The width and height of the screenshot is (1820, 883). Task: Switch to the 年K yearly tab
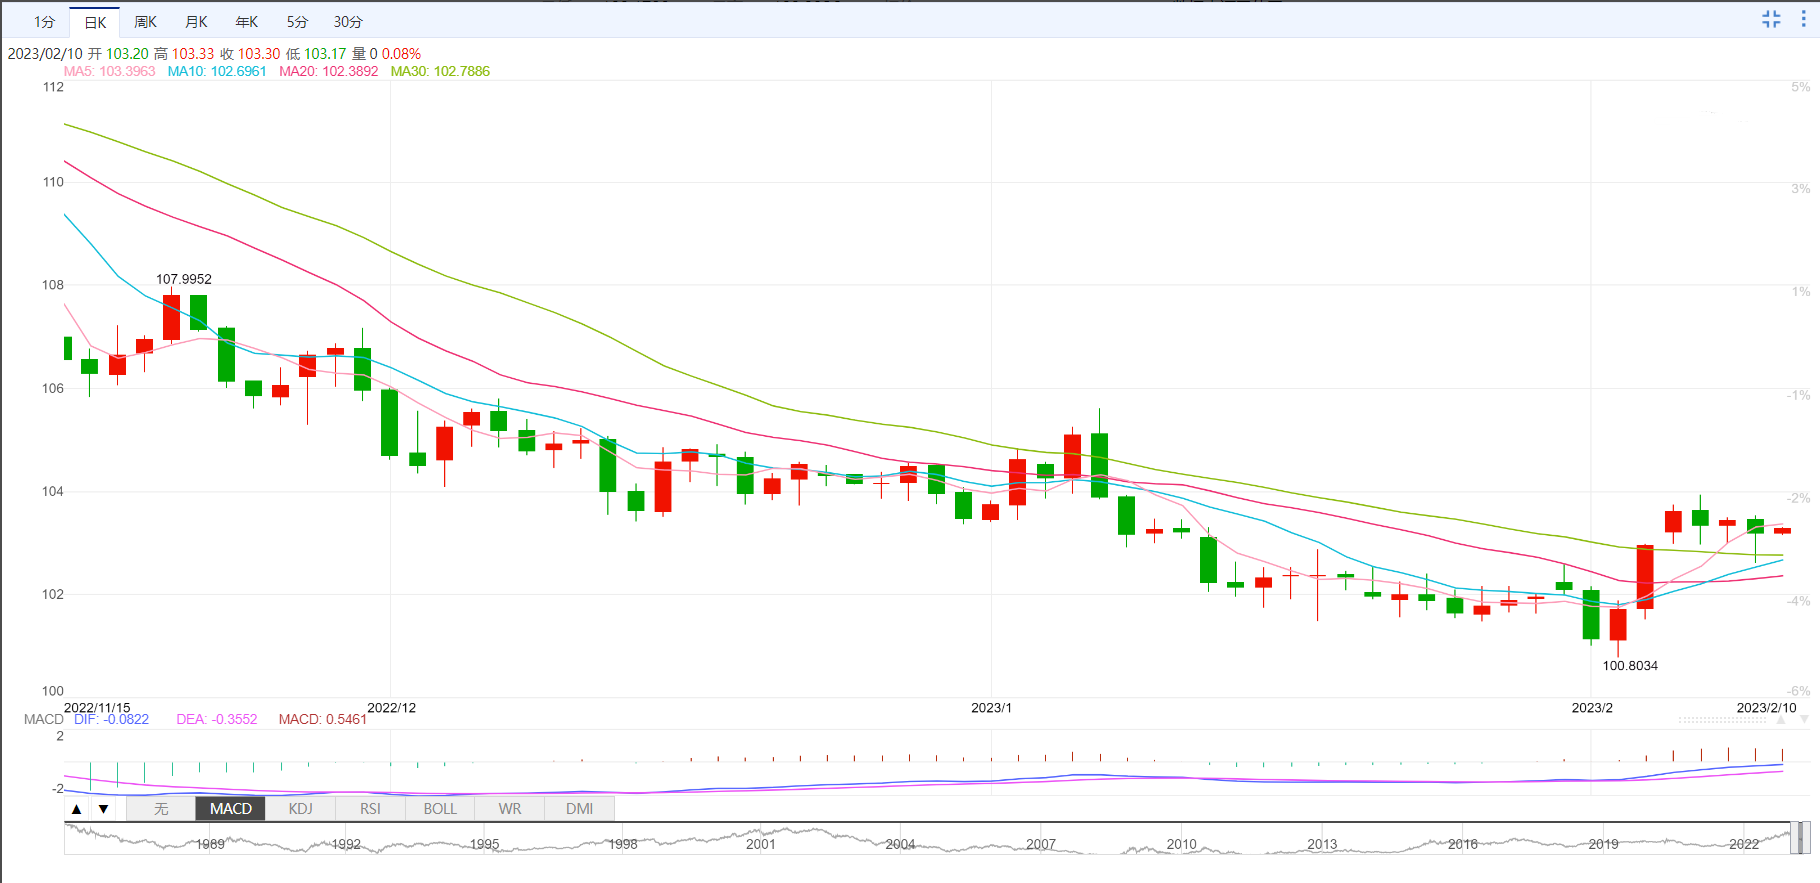click(247, 22)
